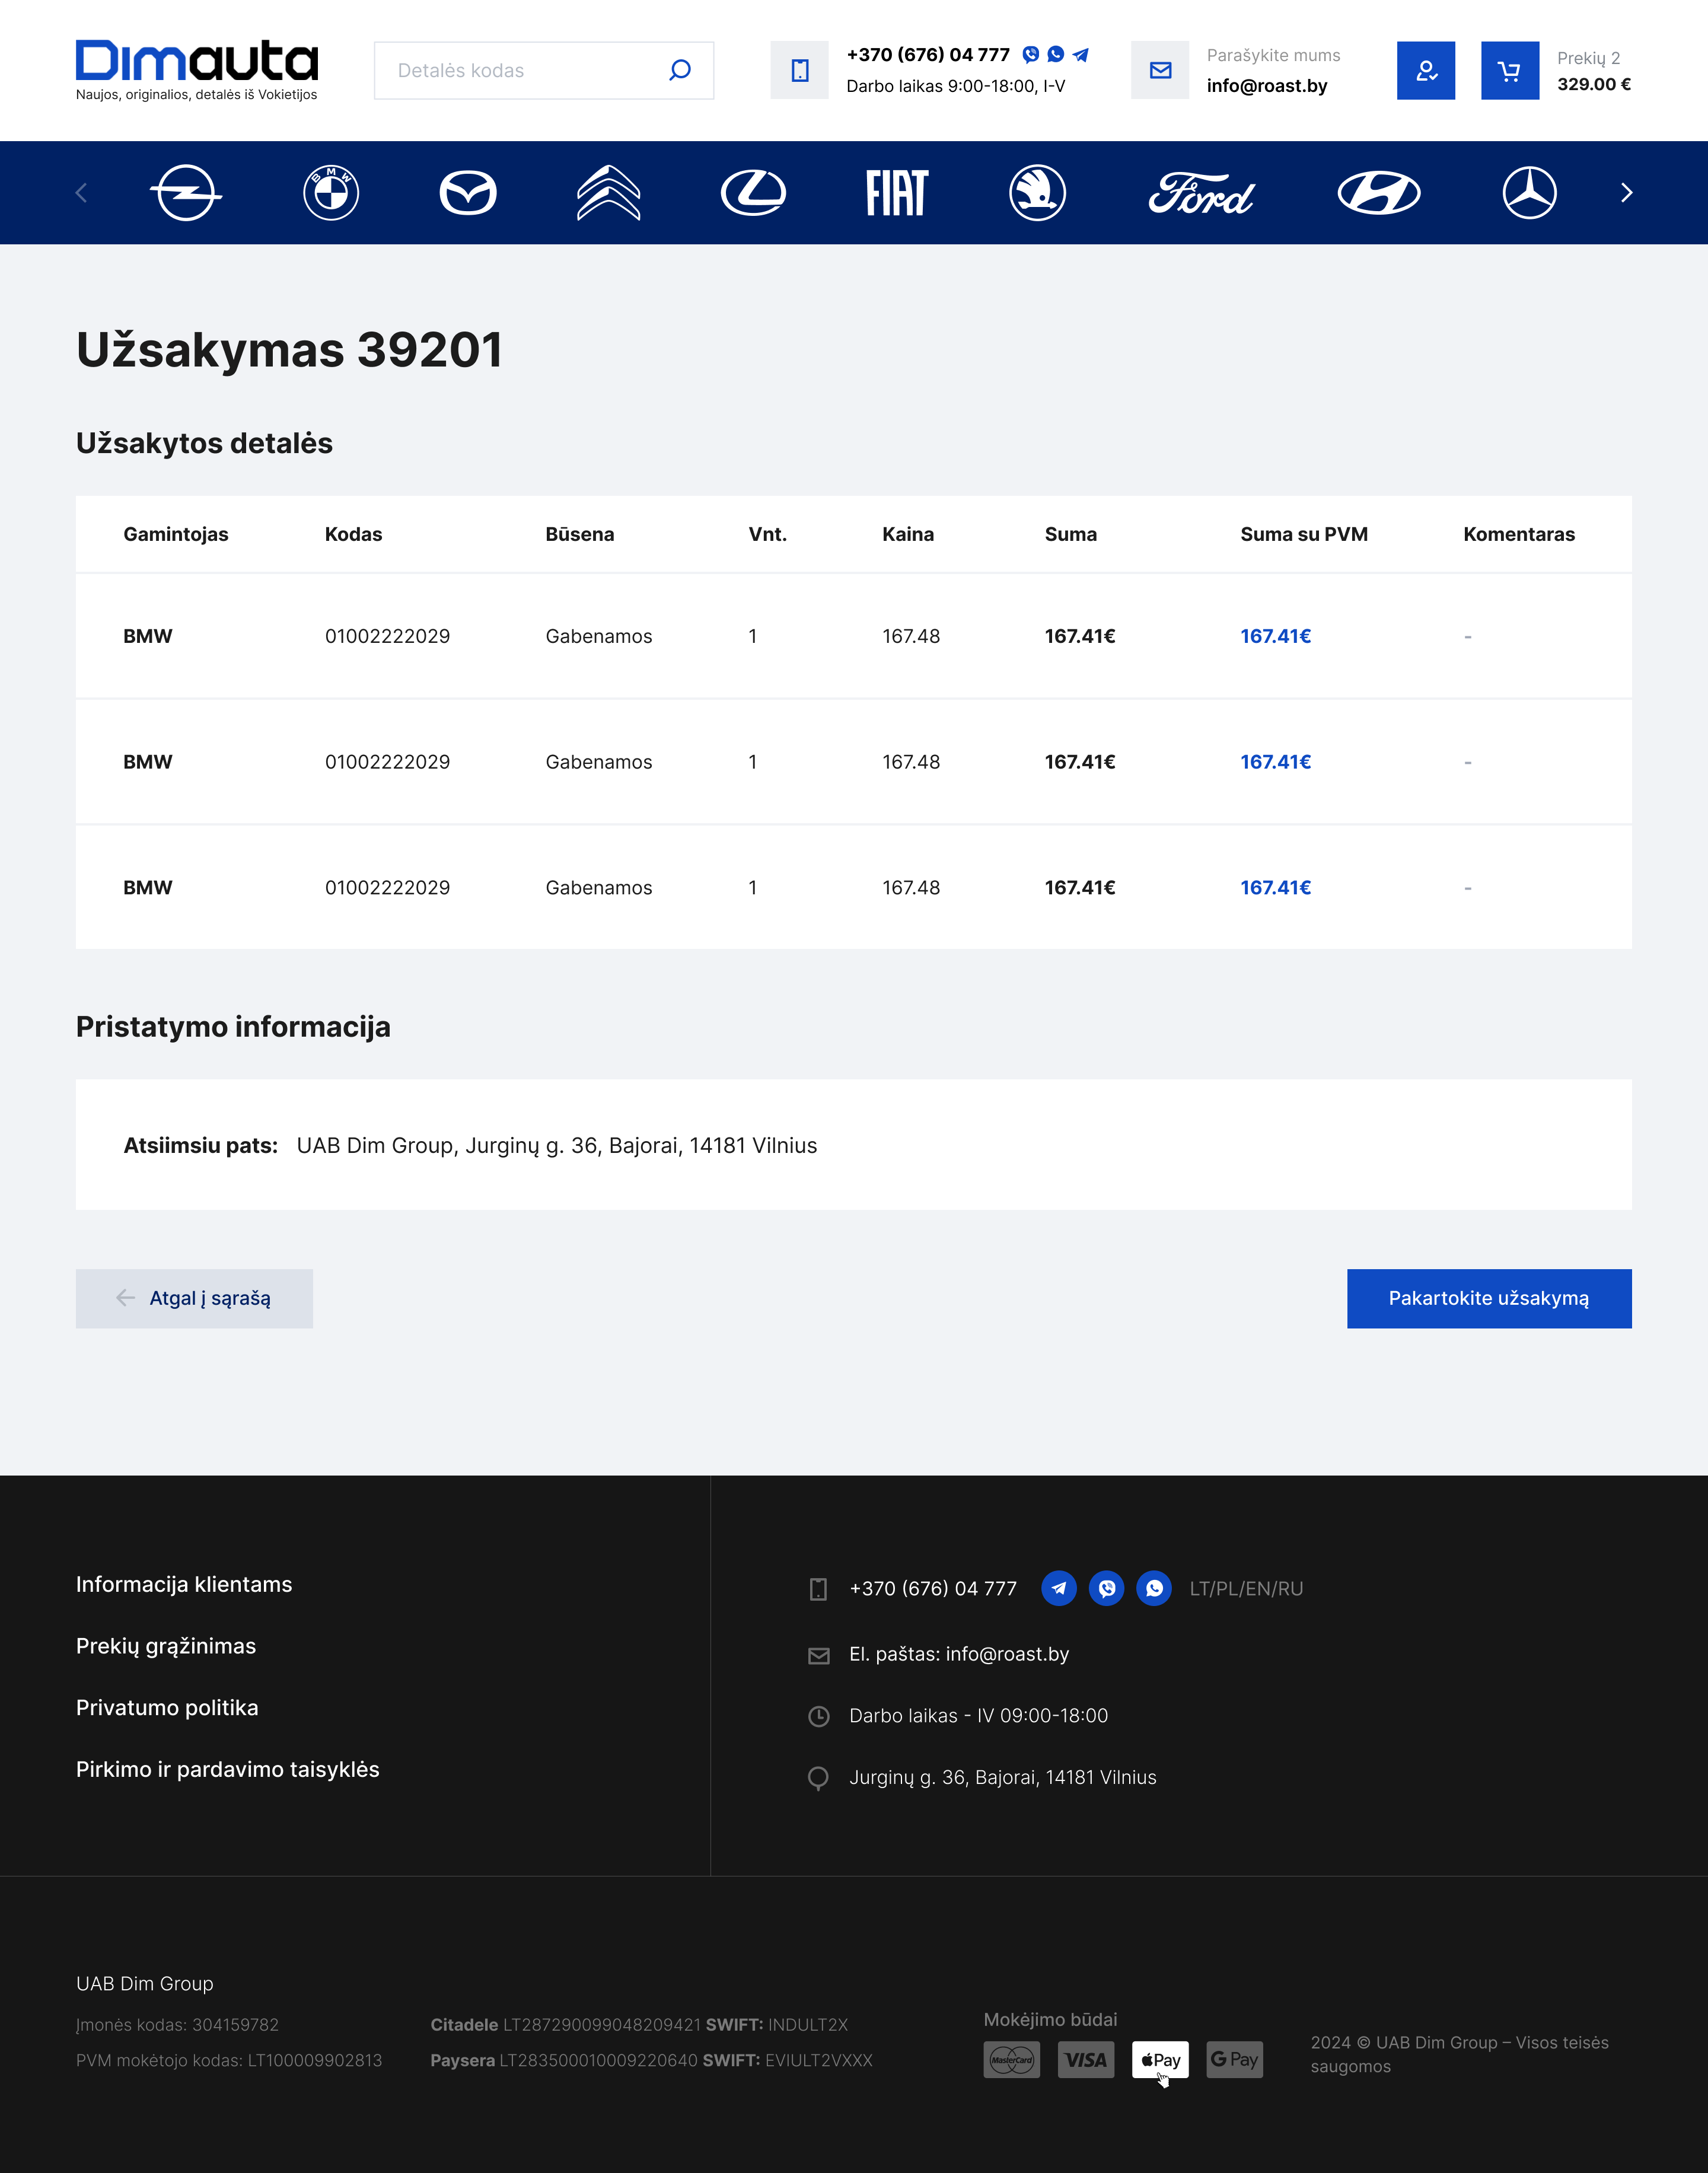Select the Hyundai brand logo
The image size is (1708, 2173).
pos(1378,193)
